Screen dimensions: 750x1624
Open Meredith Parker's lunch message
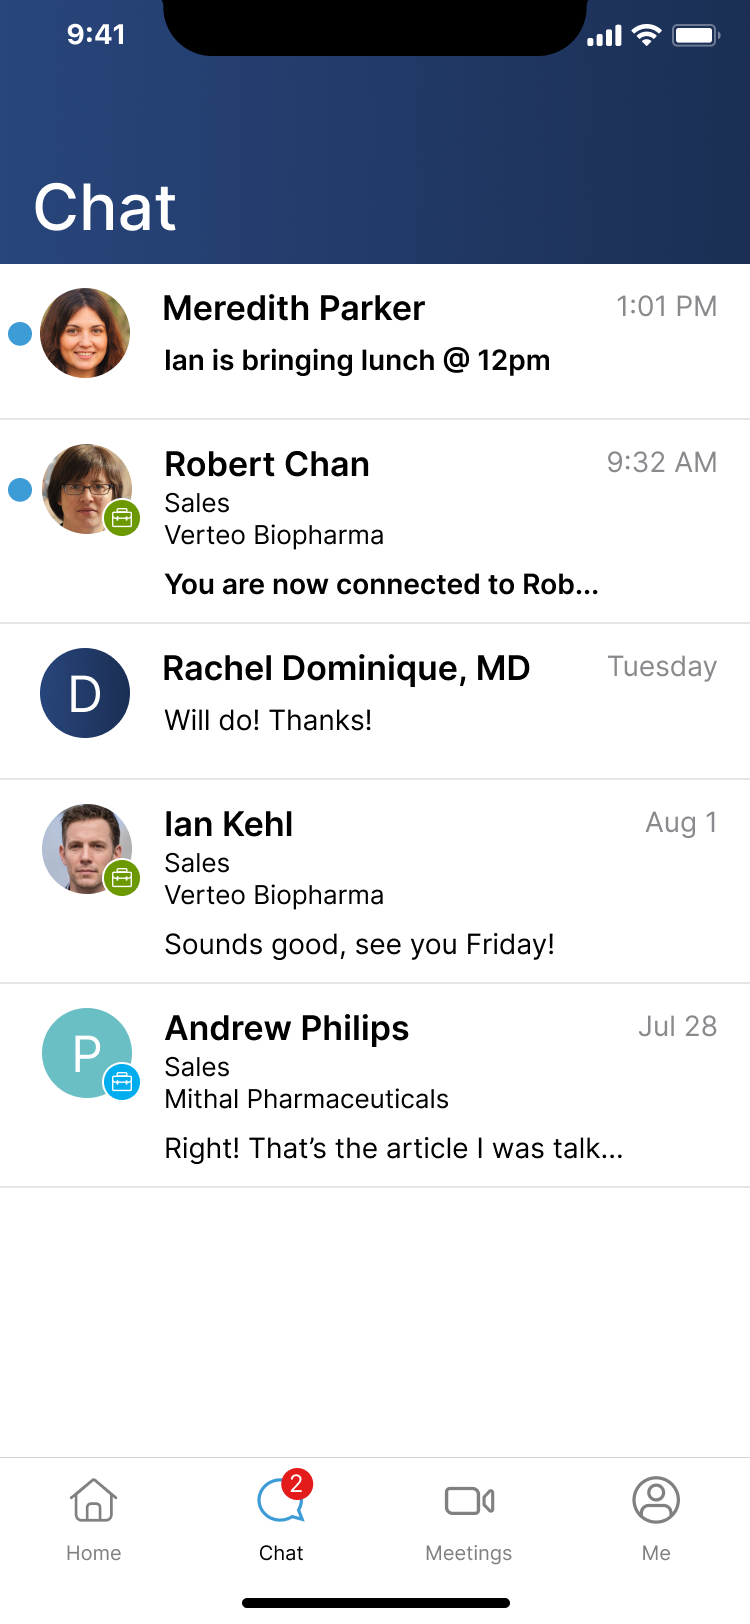tap(357, 360)
